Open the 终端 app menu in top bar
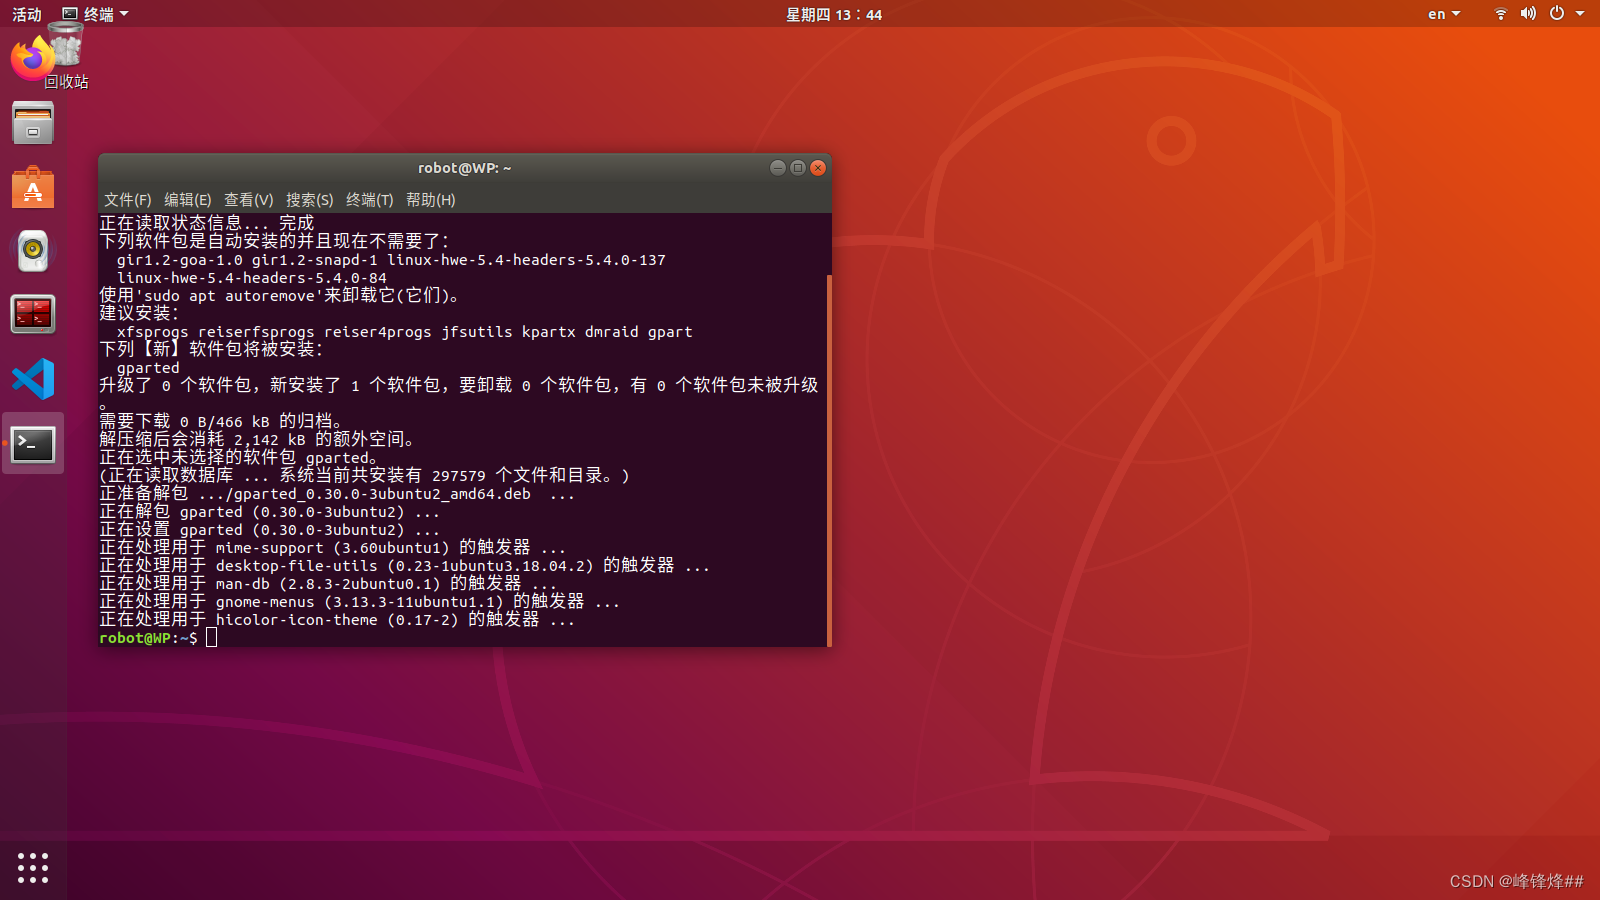Viewport: 1600px width, 900px height. point(95,13)
